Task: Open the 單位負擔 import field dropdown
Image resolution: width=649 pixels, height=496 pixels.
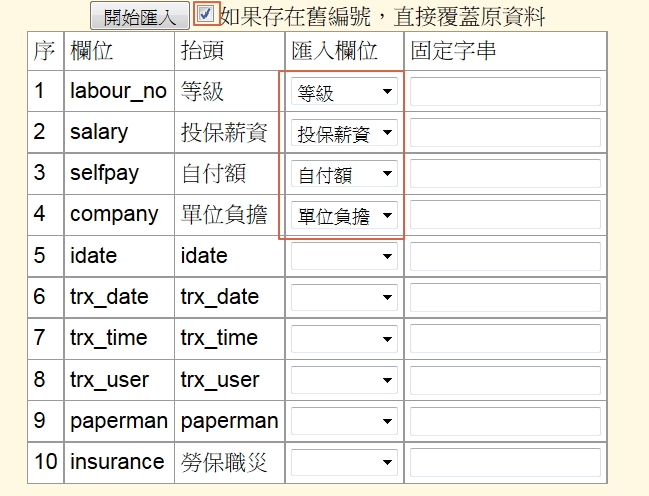Action: click(345, 216)
